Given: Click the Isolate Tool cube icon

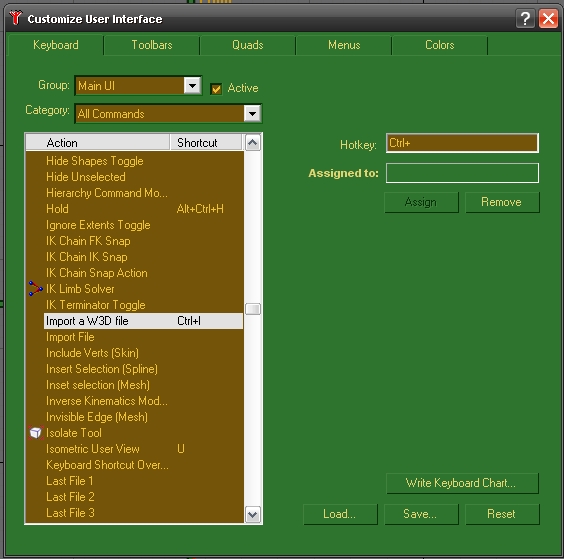Looking at the screenshot, I should pos(36,433).
